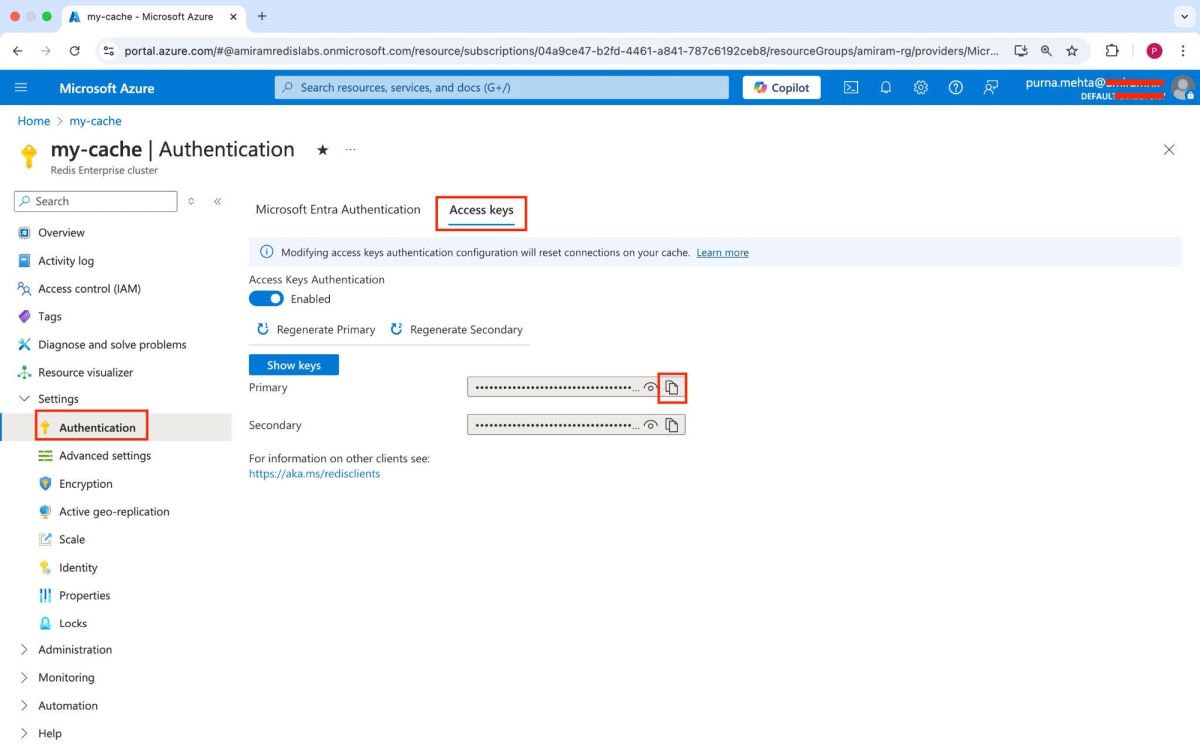Open the notifications bell
This screenshot has height=749, width=1200.
pos(886,87)
